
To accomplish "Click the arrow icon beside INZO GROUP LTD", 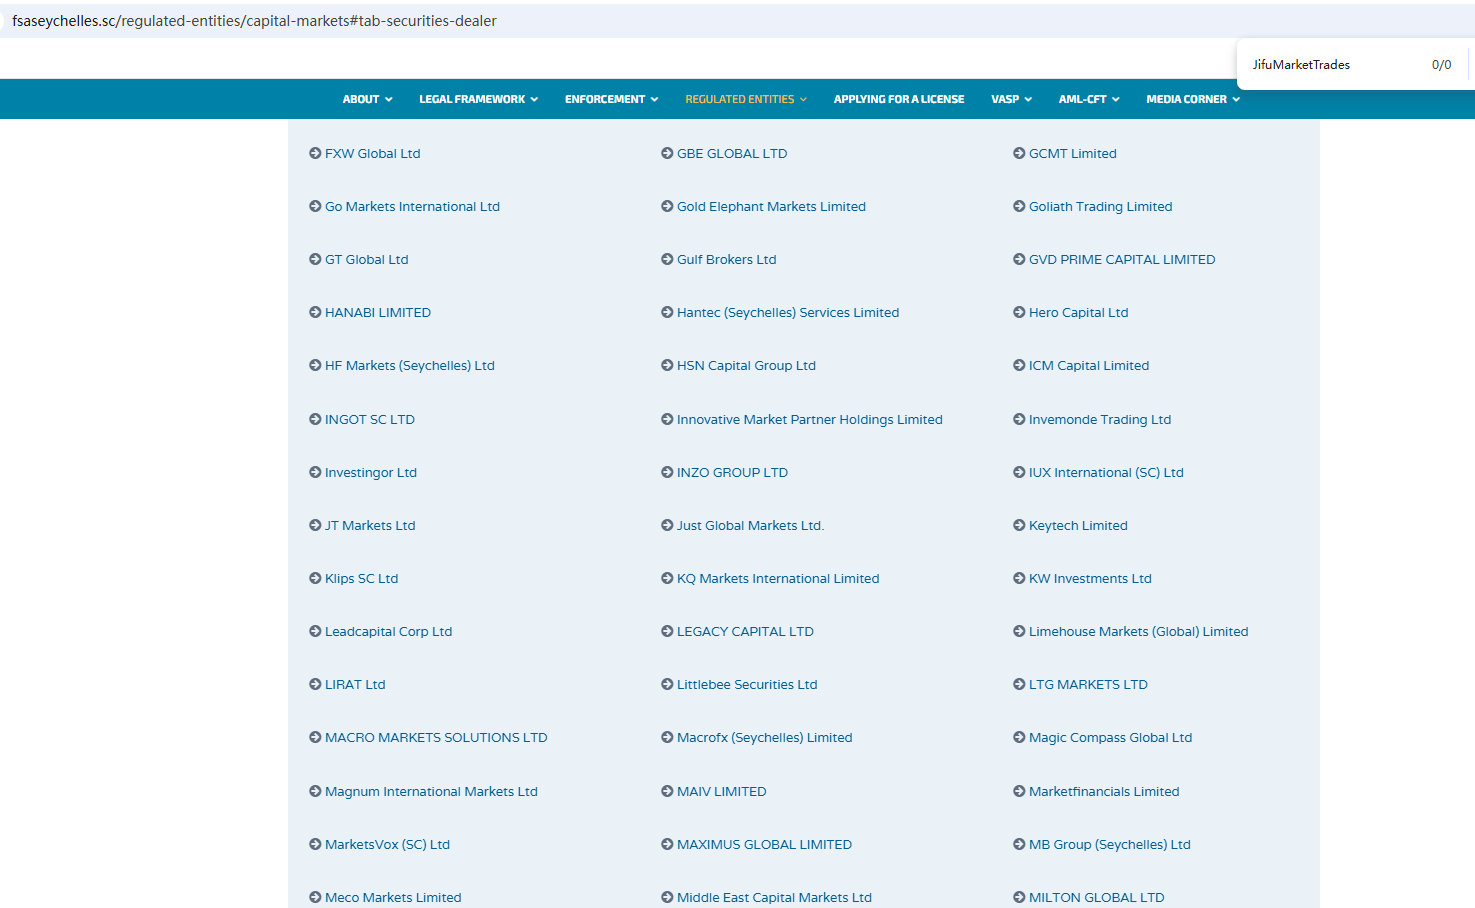I will (x=667, y=472).
